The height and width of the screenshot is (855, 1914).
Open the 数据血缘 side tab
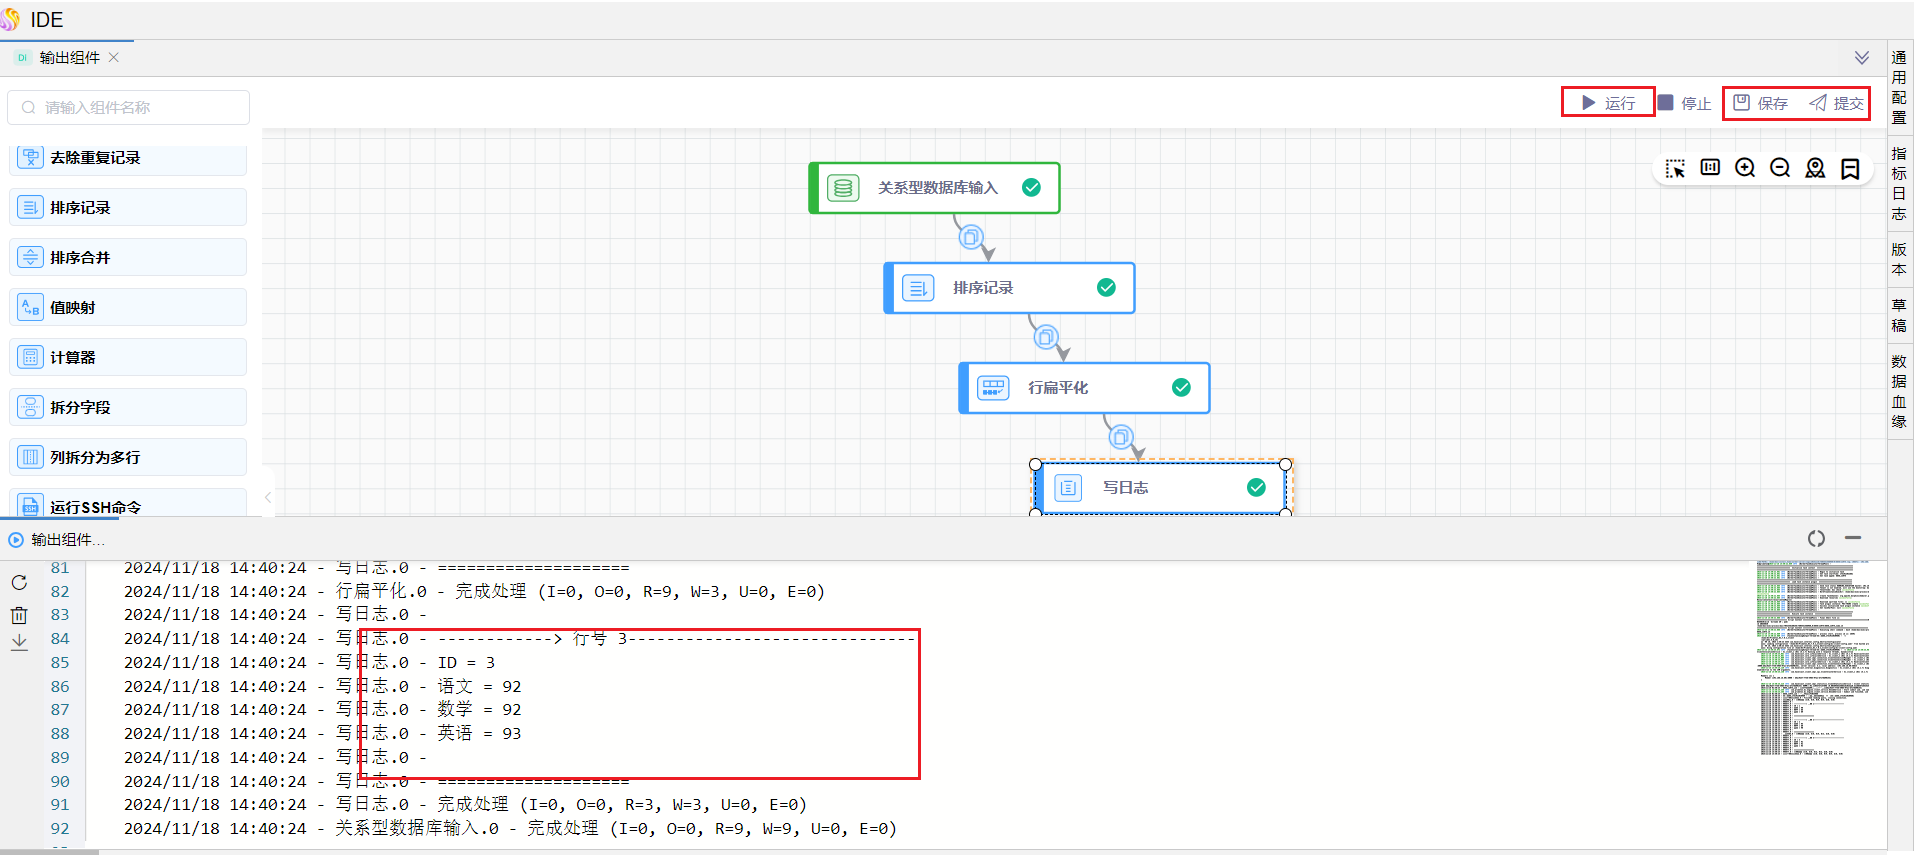coord(1899,391)
